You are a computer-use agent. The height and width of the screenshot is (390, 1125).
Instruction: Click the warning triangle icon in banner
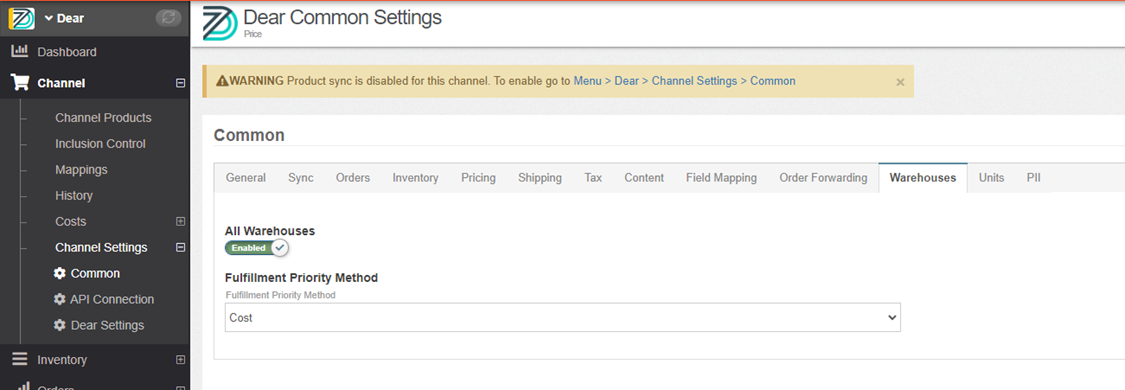tap(222, 81)
